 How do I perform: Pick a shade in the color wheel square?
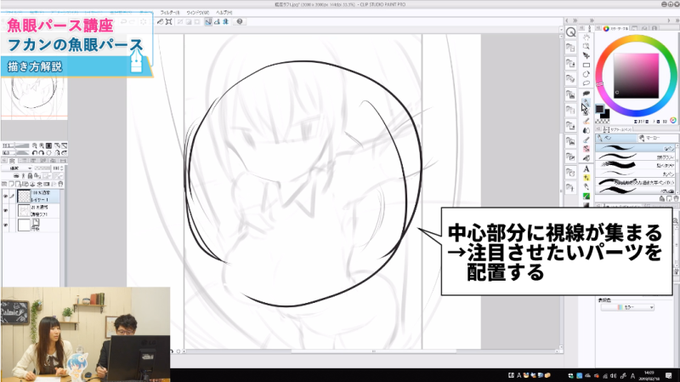(x=636, y=76)
